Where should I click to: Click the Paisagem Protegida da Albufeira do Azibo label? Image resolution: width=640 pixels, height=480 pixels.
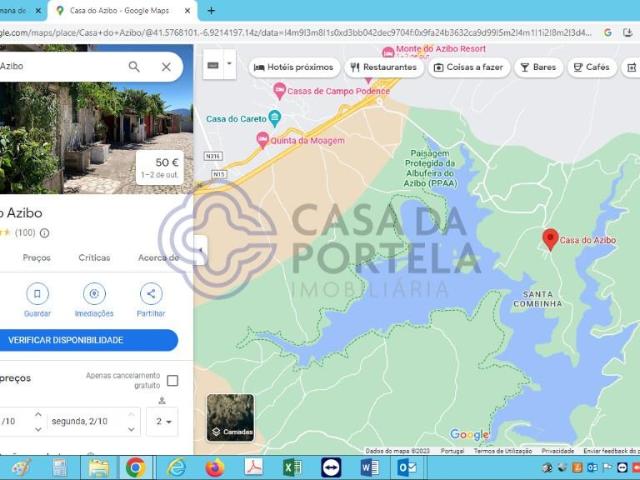point(430,169)
